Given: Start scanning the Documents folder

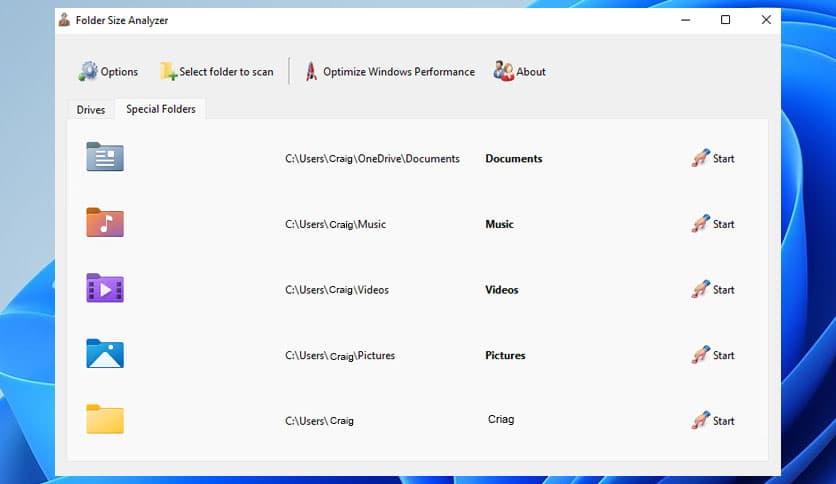Looking at the screenshot, I should [724, 158].
